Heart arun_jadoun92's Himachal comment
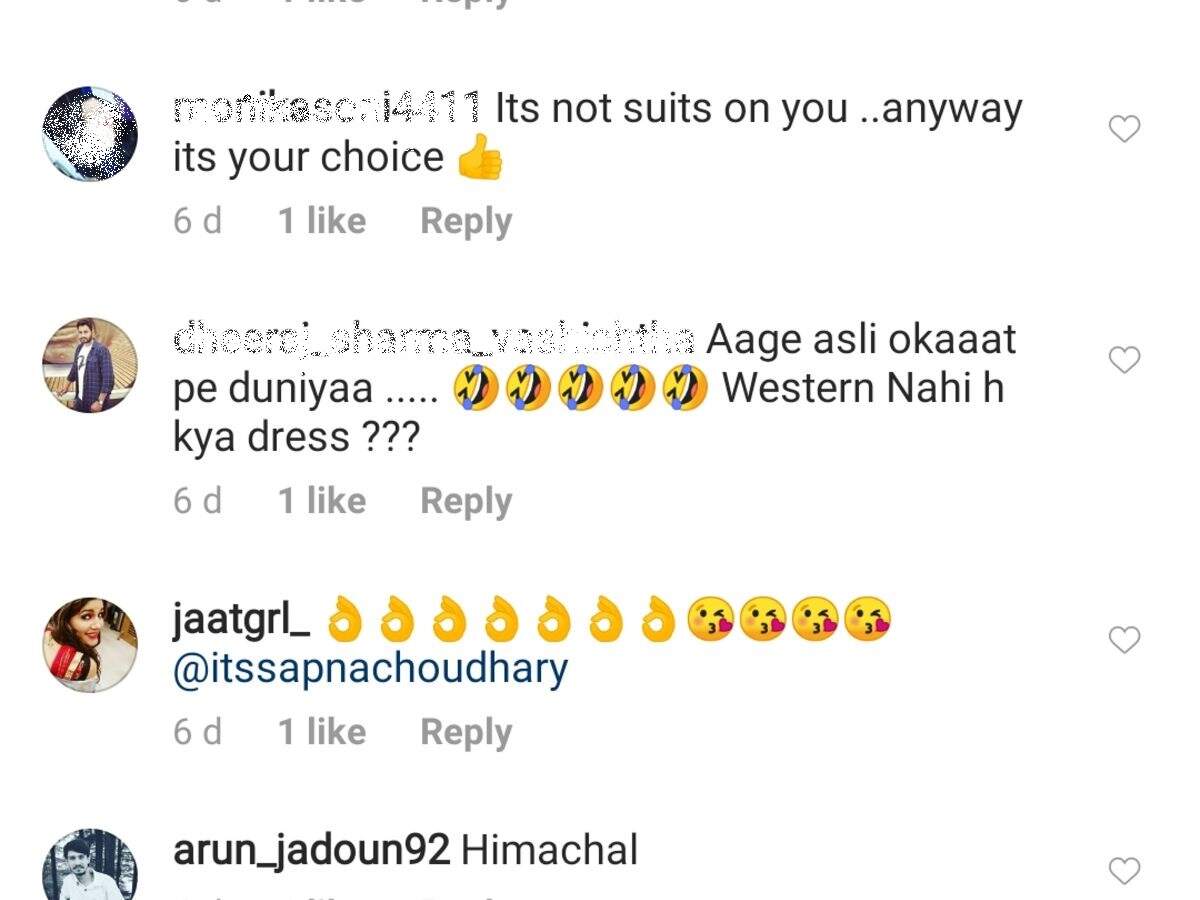 1125,871
